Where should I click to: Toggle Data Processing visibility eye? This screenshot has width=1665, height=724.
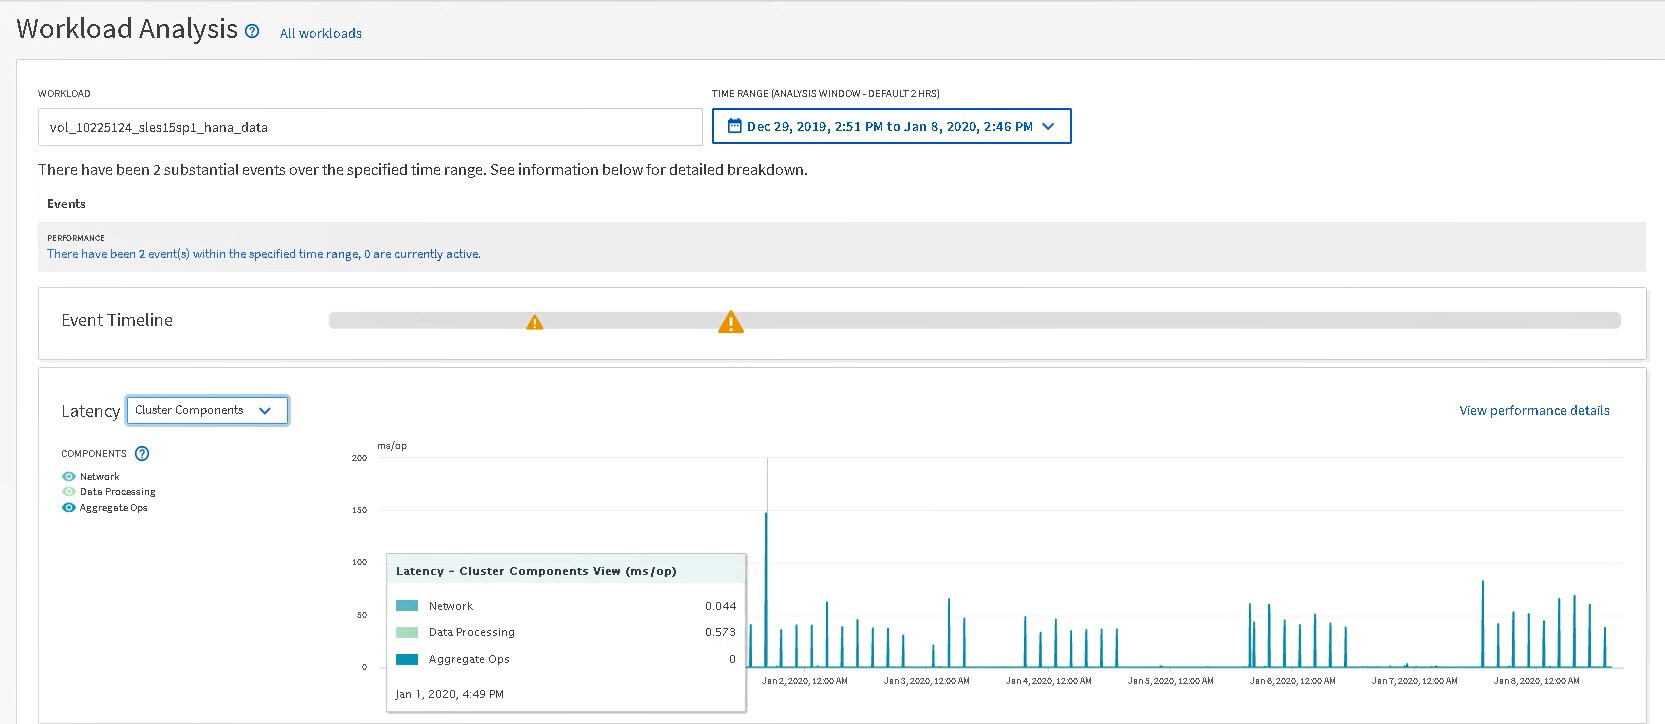coord(69,492)
